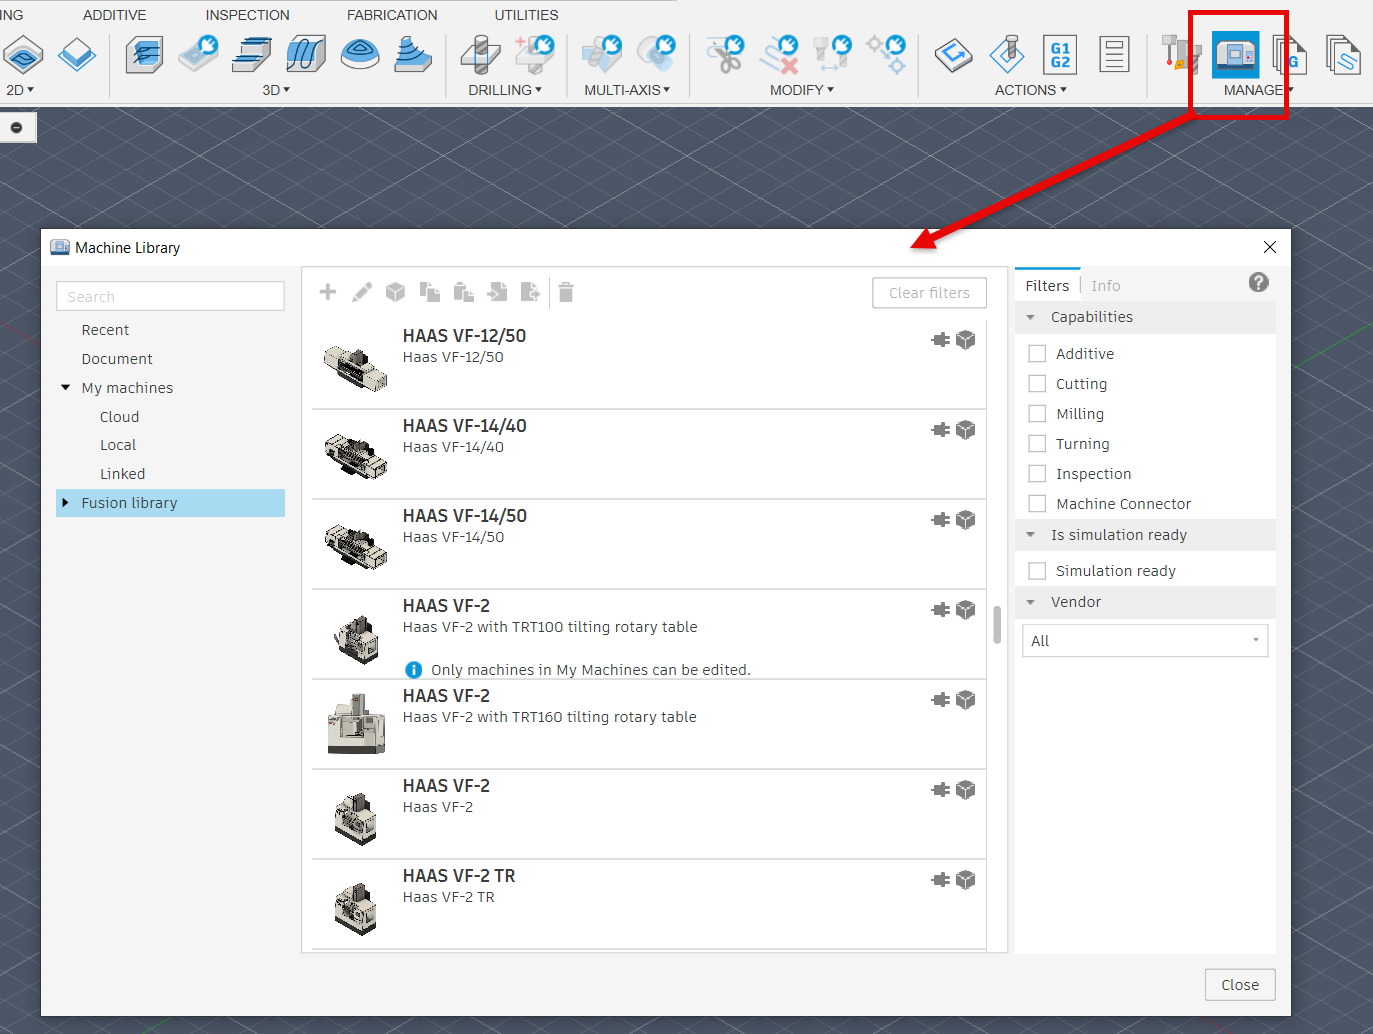Select the delete machine trash icon
The height and width of the screenshot is (1034, 1373).
coord(565,291)
